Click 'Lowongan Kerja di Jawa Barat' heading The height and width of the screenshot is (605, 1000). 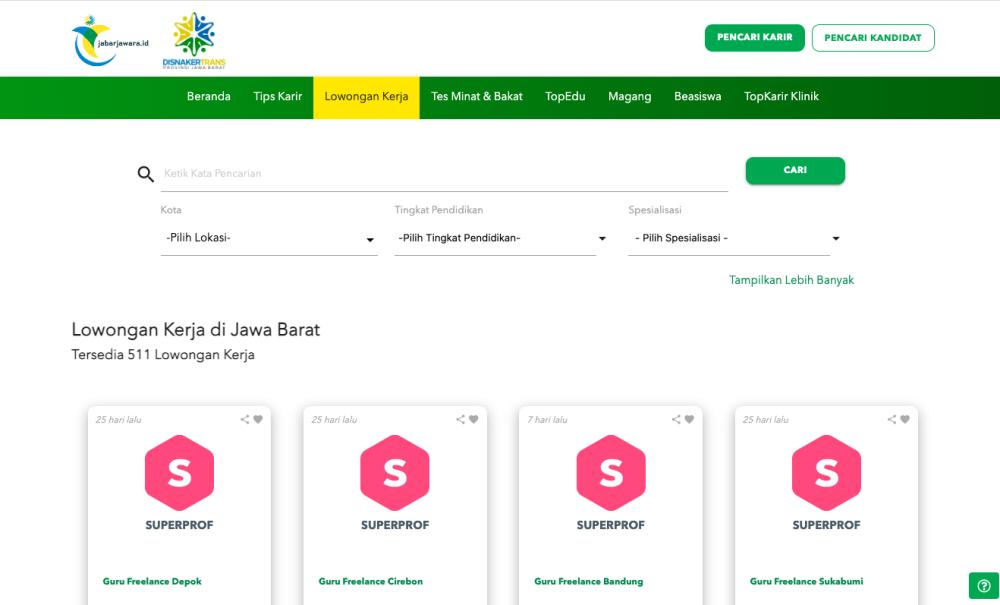[196, 330]
